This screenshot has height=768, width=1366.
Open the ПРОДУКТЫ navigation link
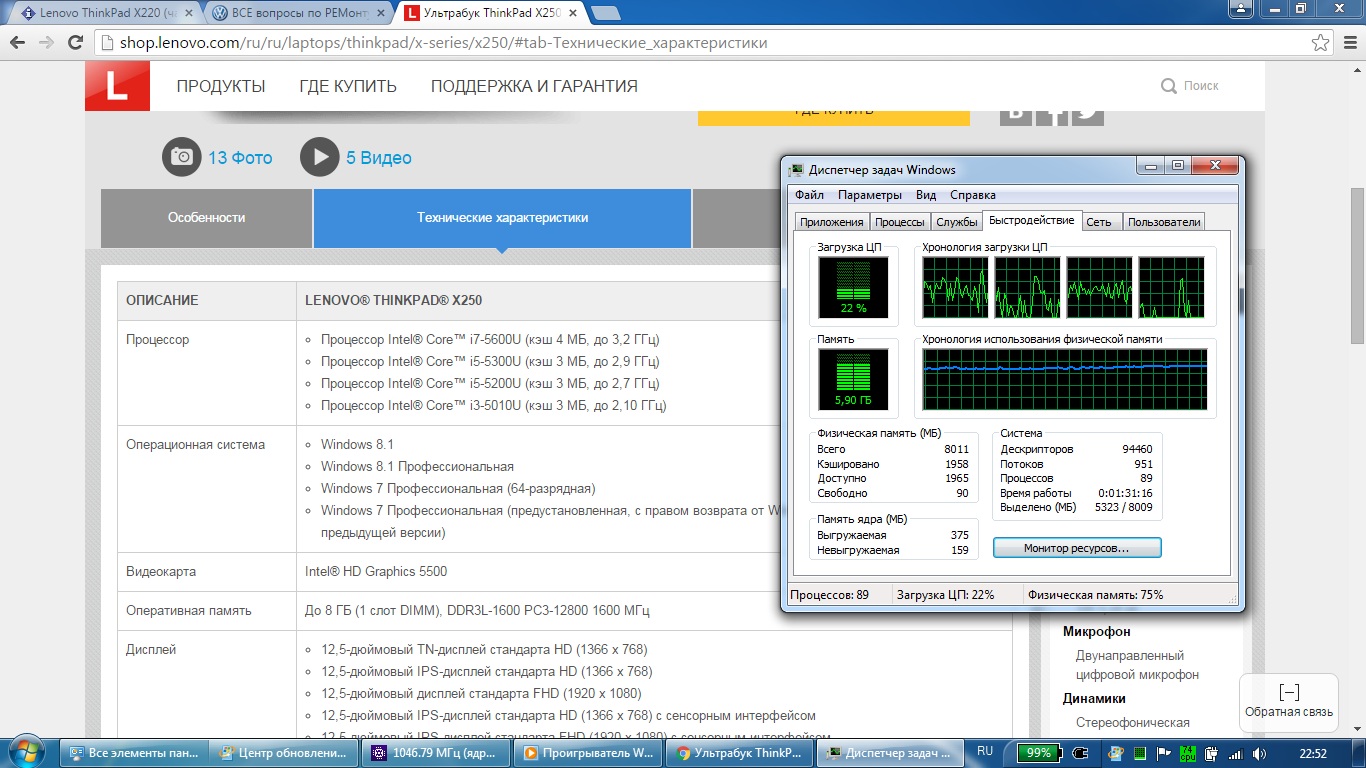221,86
